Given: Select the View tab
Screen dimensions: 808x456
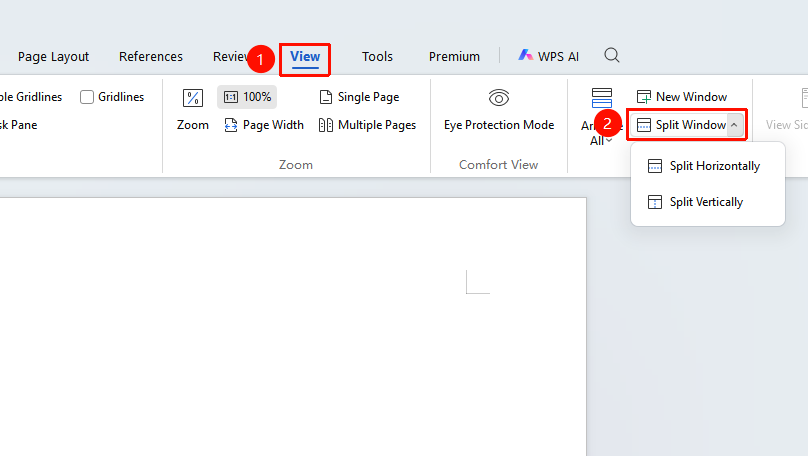Looking at the screenshot, I should 305,57.
